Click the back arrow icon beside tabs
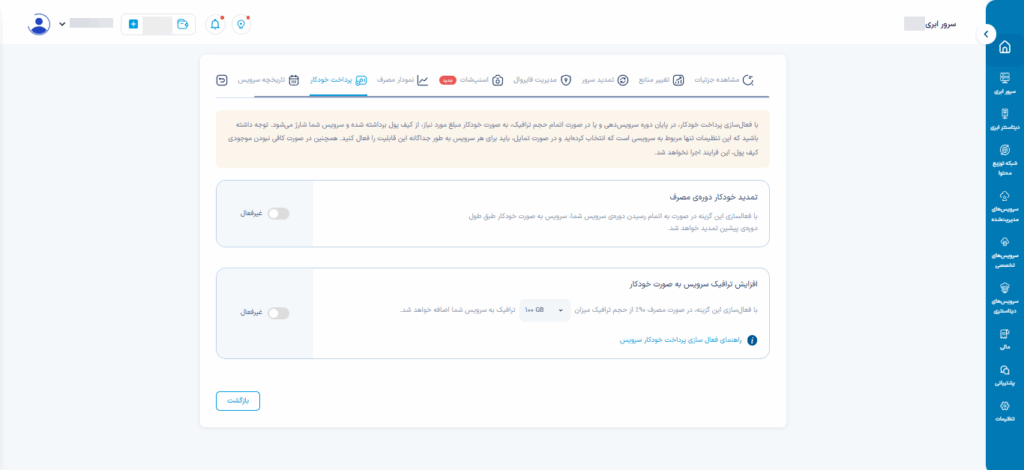1024x470 pixels. (x=221, y=80)
